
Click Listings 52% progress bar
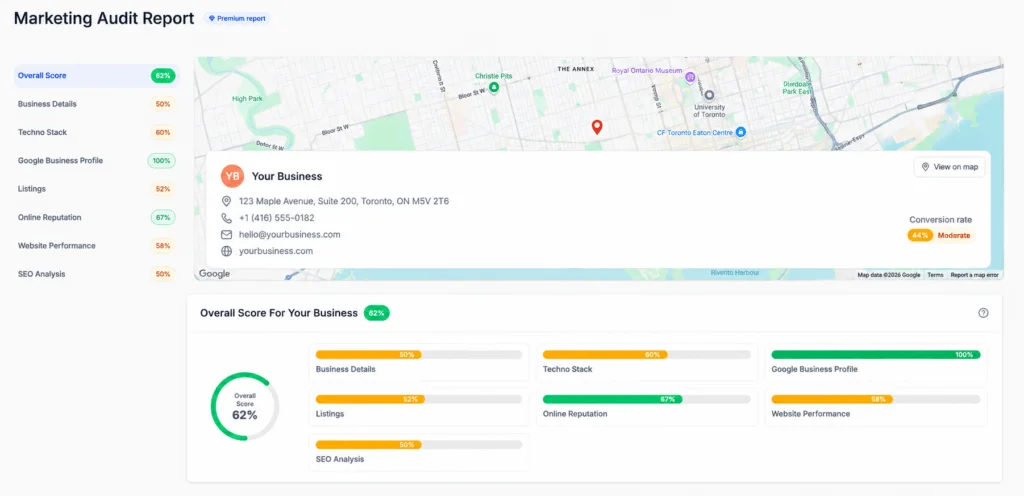click(x=419, y=399)
